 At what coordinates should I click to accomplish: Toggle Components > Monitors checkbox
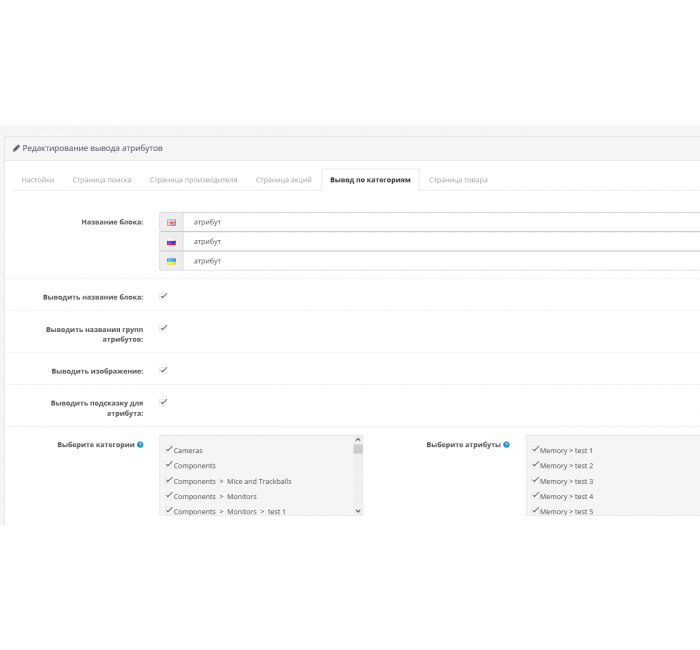(169, 495)
